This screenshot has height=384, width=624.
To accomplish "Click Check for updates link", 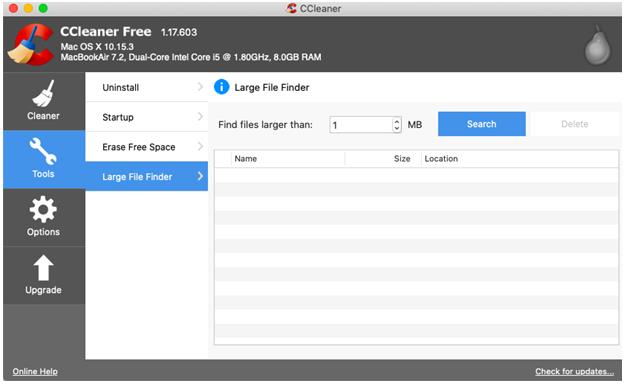I will (x=574, y=371).
